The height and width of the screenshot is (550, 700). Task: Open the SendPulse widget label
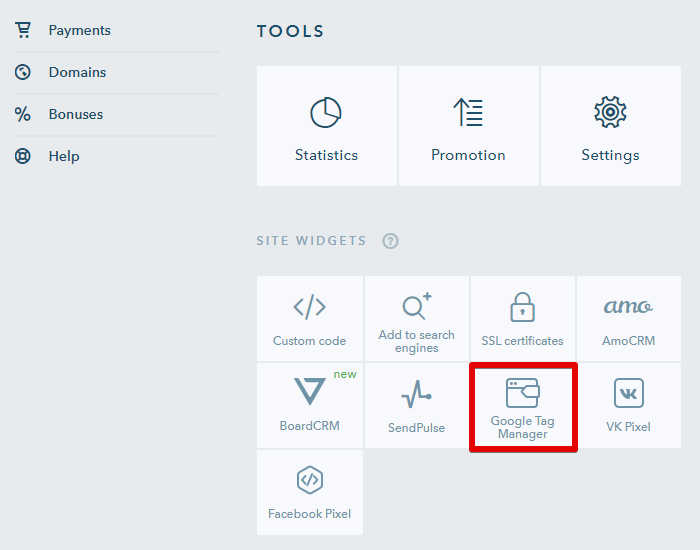417,428
